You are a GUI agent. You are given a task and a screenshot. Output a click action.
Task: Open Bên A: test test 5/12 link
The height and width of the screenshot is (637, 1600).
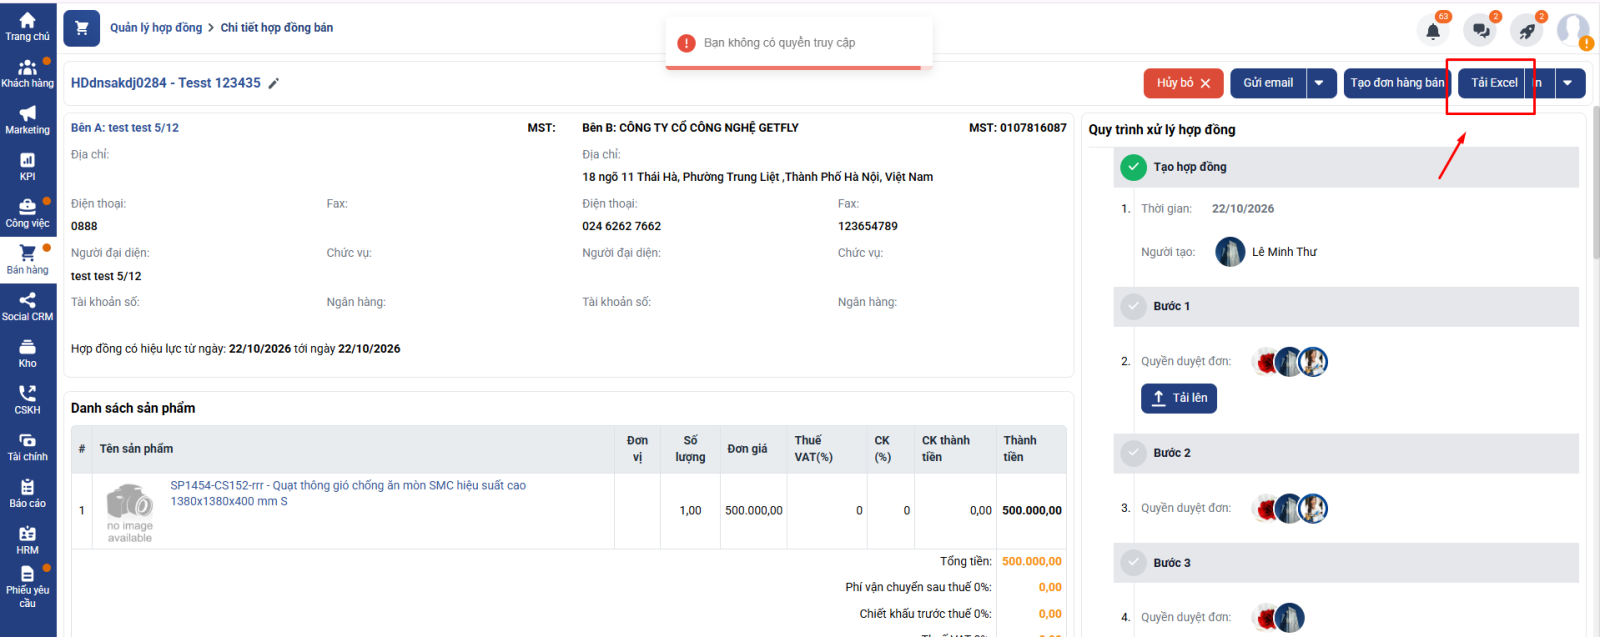(125, 128)
